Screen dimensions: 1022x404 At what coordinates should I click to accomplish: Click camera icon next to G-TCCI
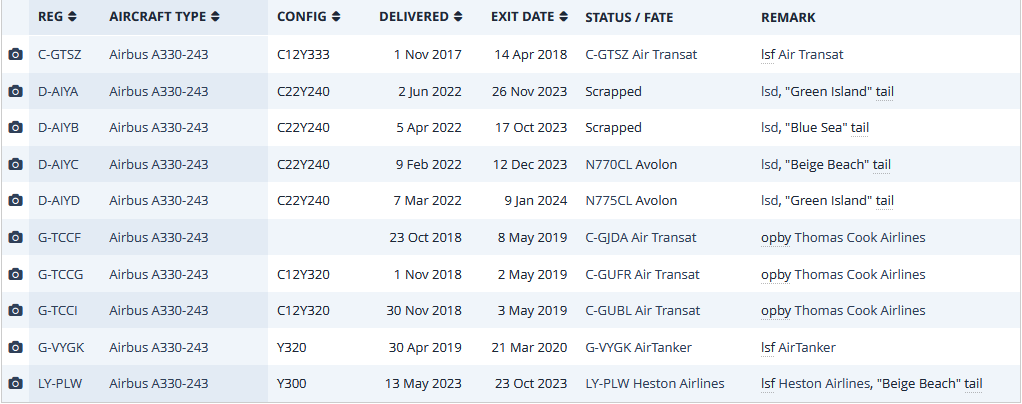tap(15, 311)
